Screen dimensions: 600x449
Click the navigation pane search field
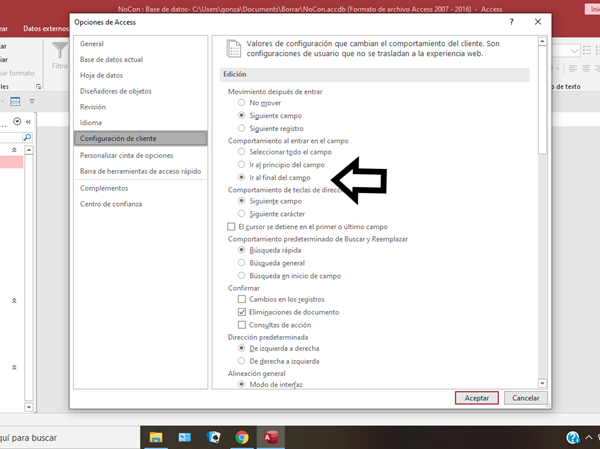click(x=11, y=137)
